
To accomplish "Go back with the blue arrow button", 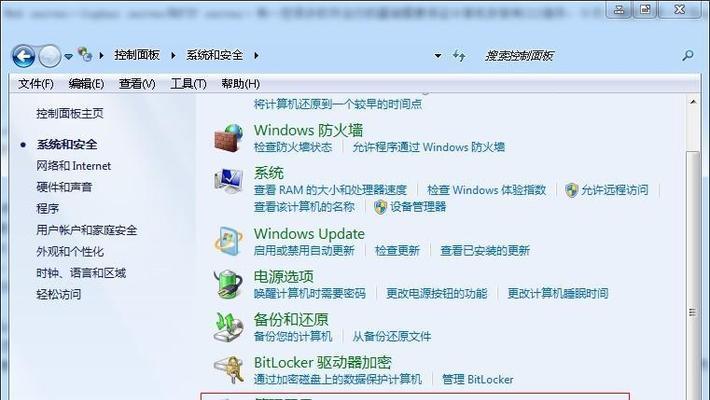I will [x=24, y=56].
